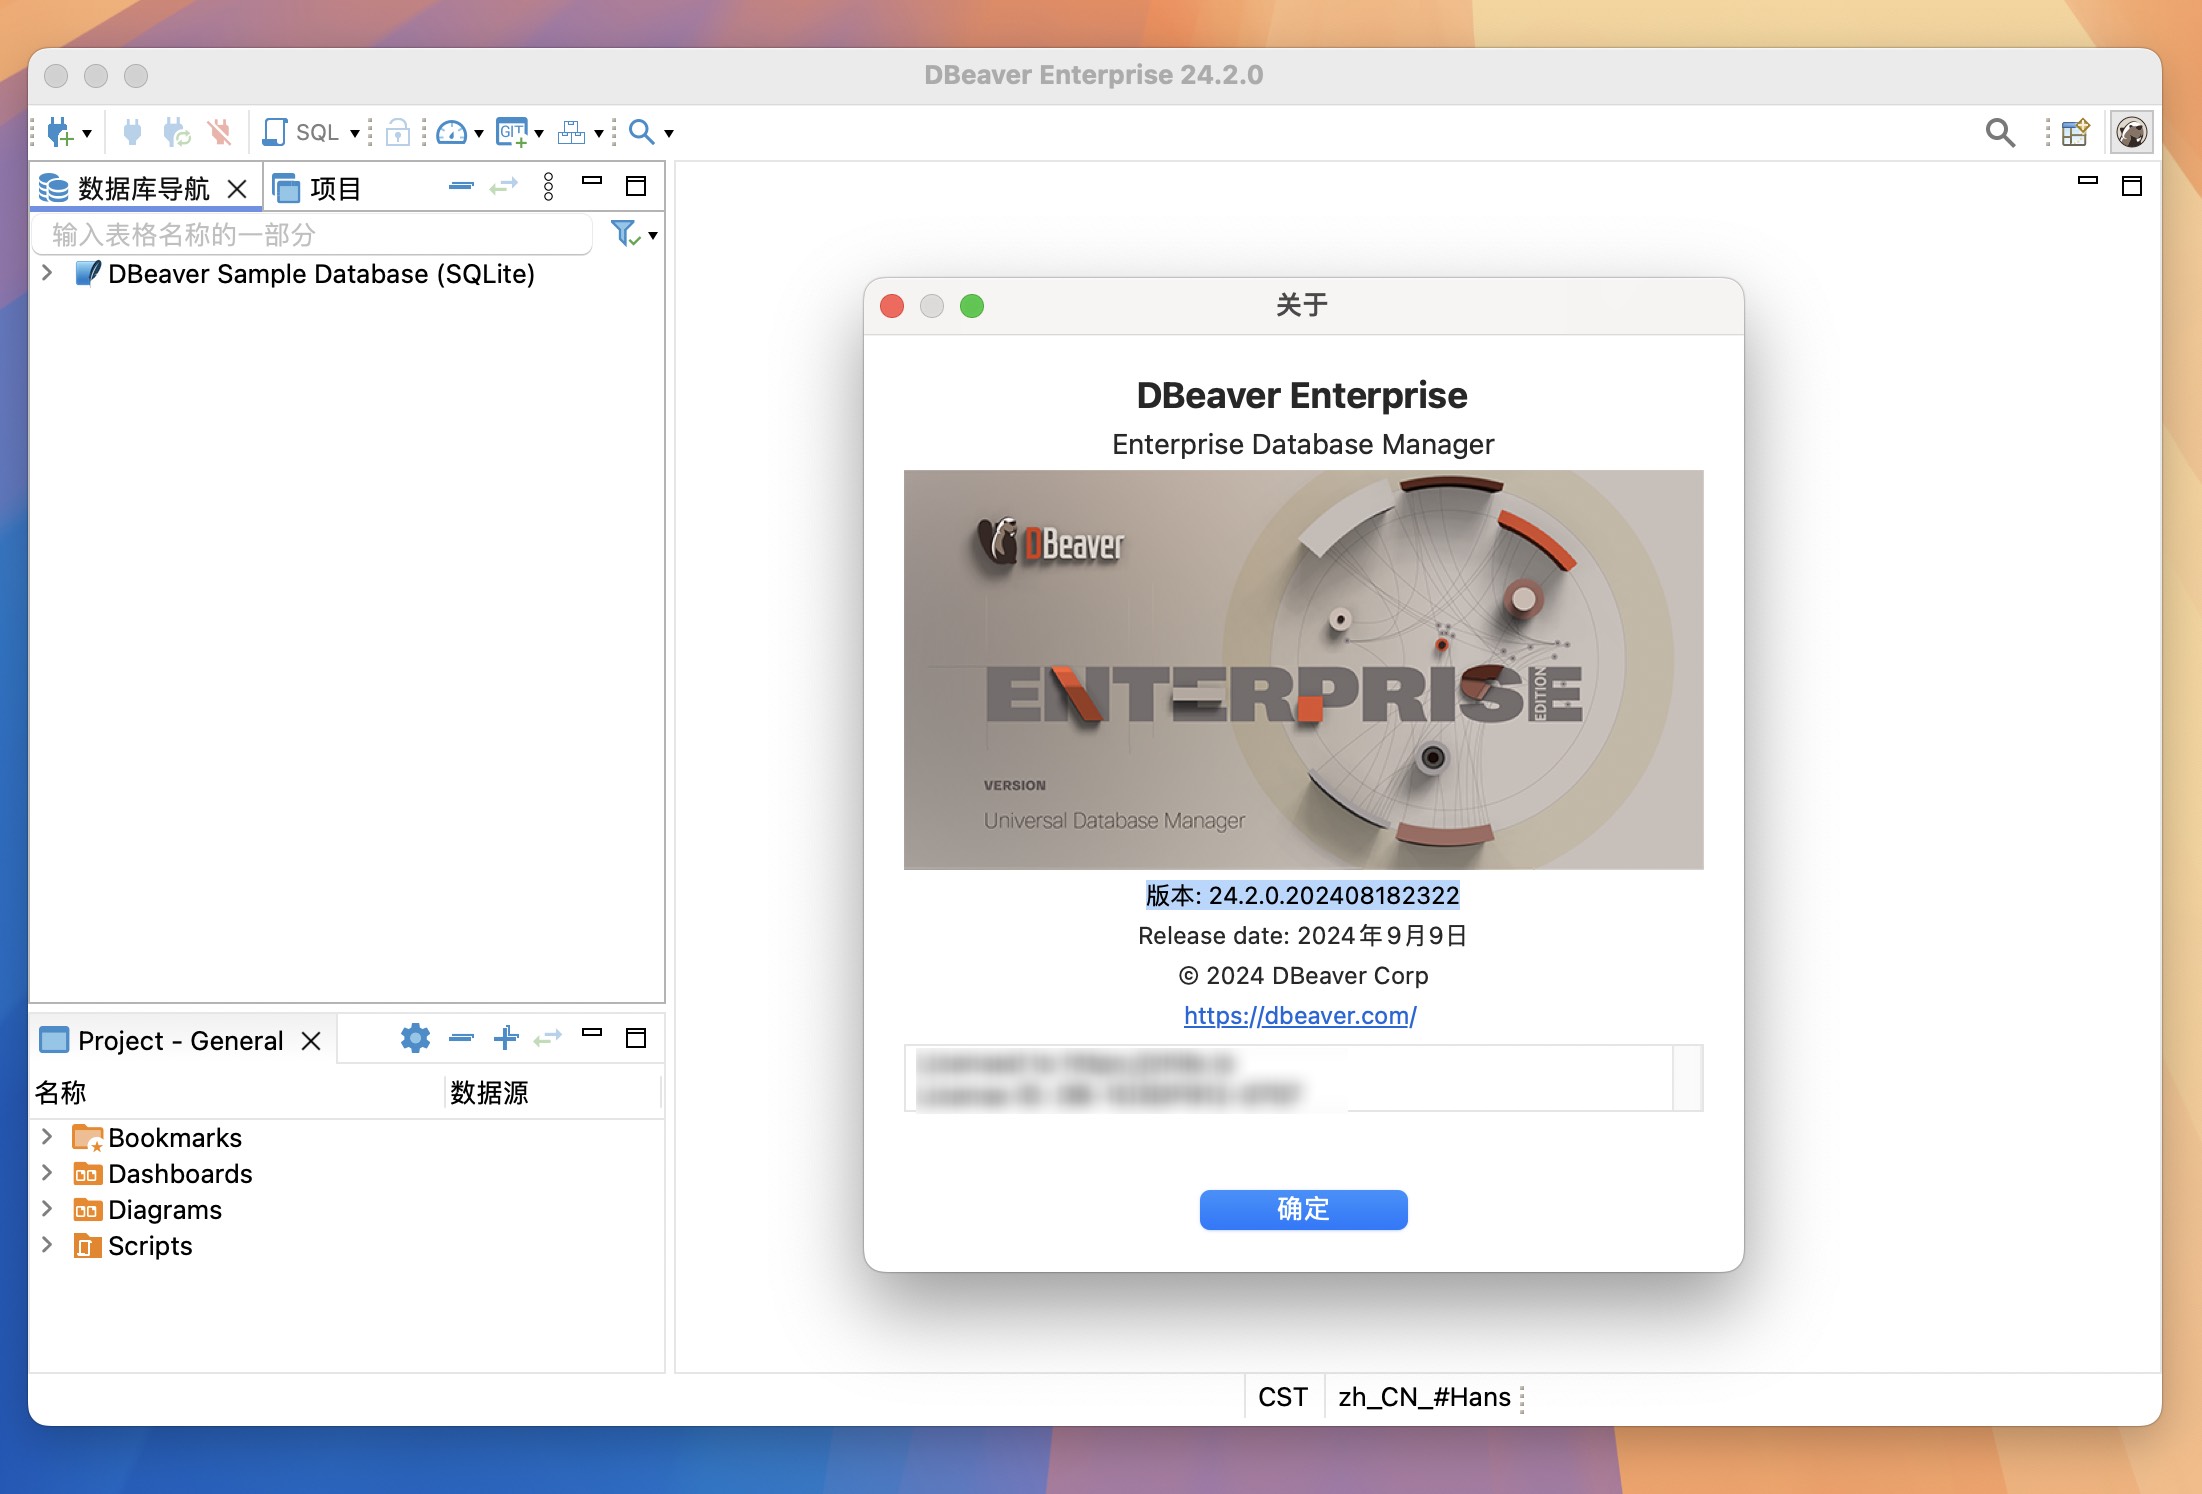Open the https://dbeaver.com/ link
Screen dimensions: 2202x1494
(x=1300, y=1016)
